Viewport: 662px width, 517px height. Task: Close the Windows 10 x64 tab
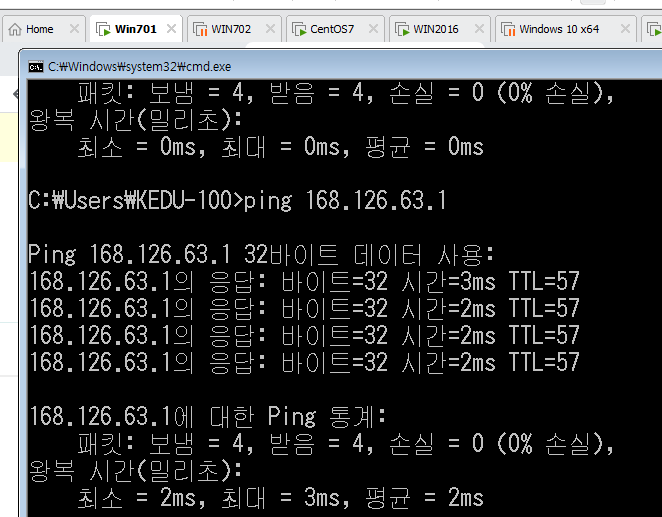pos(625,29)
